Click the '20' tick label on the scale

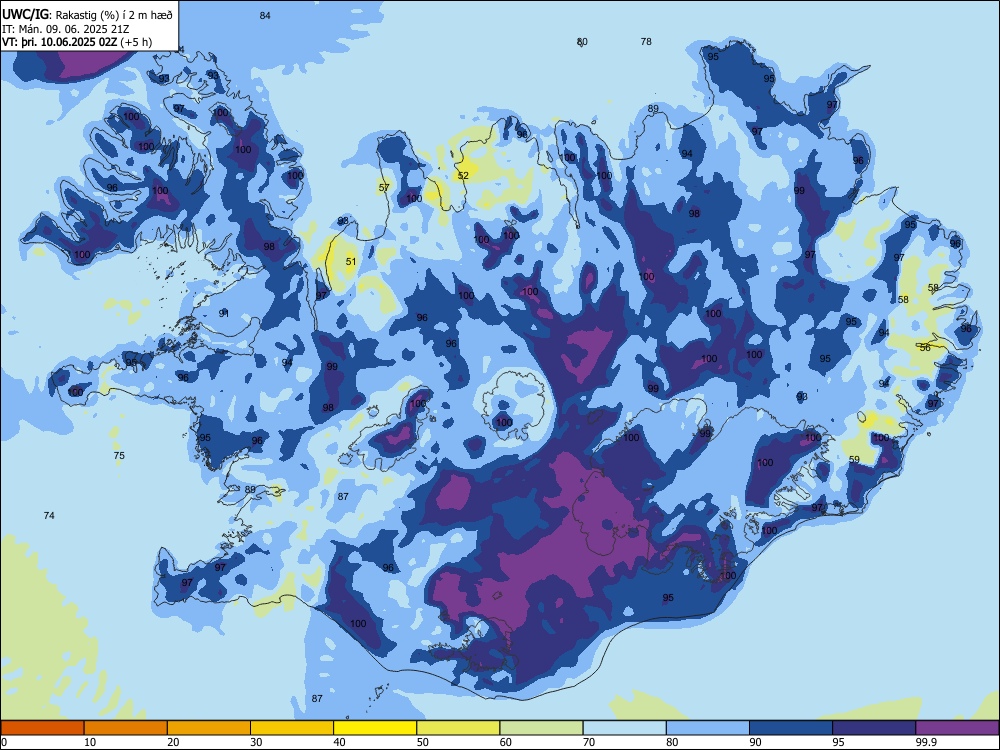(173, 742)
